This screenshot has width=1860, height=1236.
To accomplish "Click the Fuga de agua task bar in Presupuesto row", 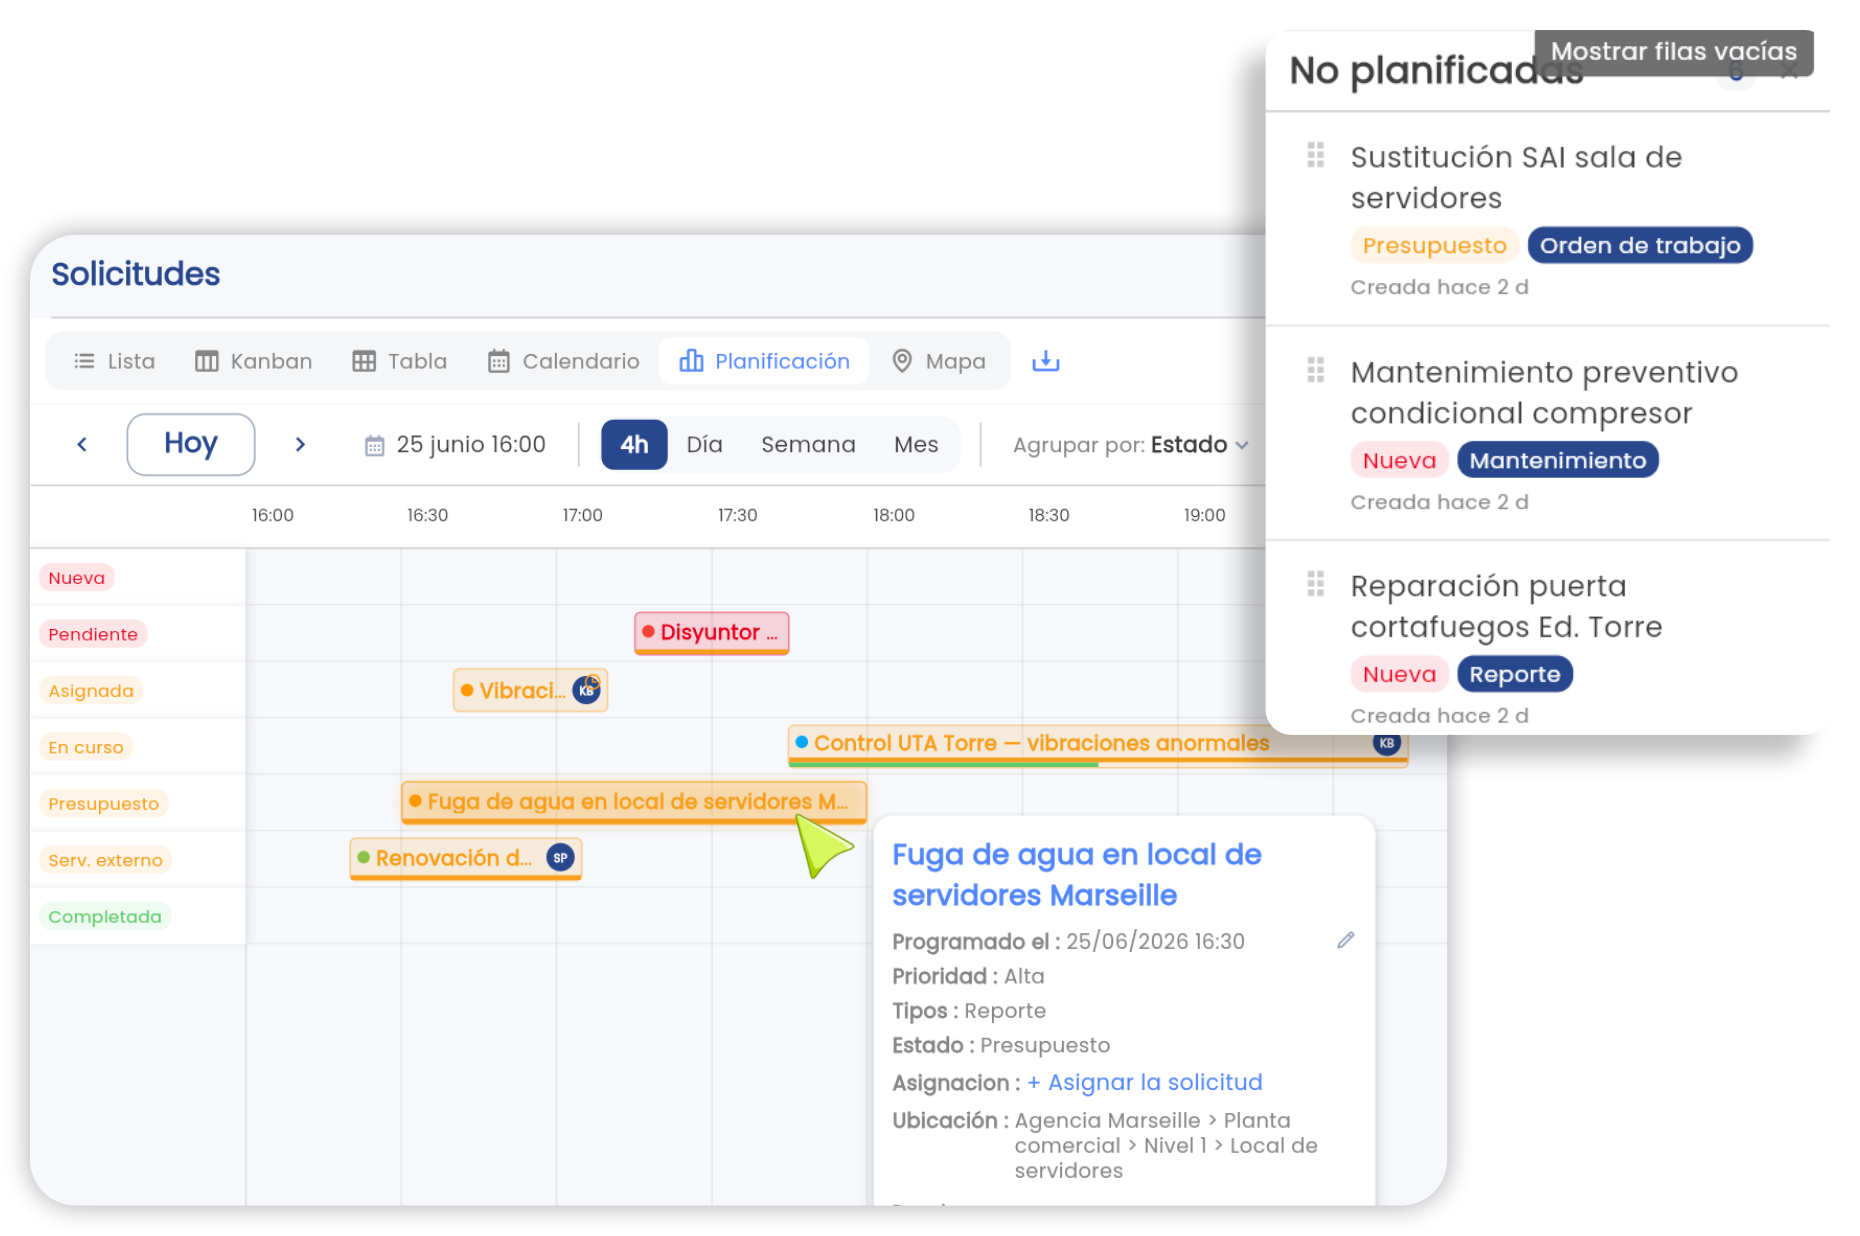I will click(x=633, y=801).
